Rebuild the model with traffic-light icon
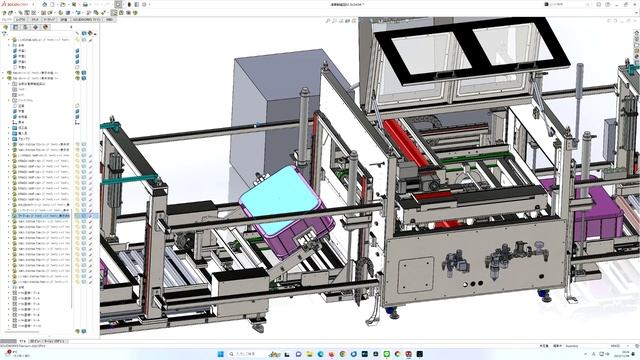 tap(129, 4)
